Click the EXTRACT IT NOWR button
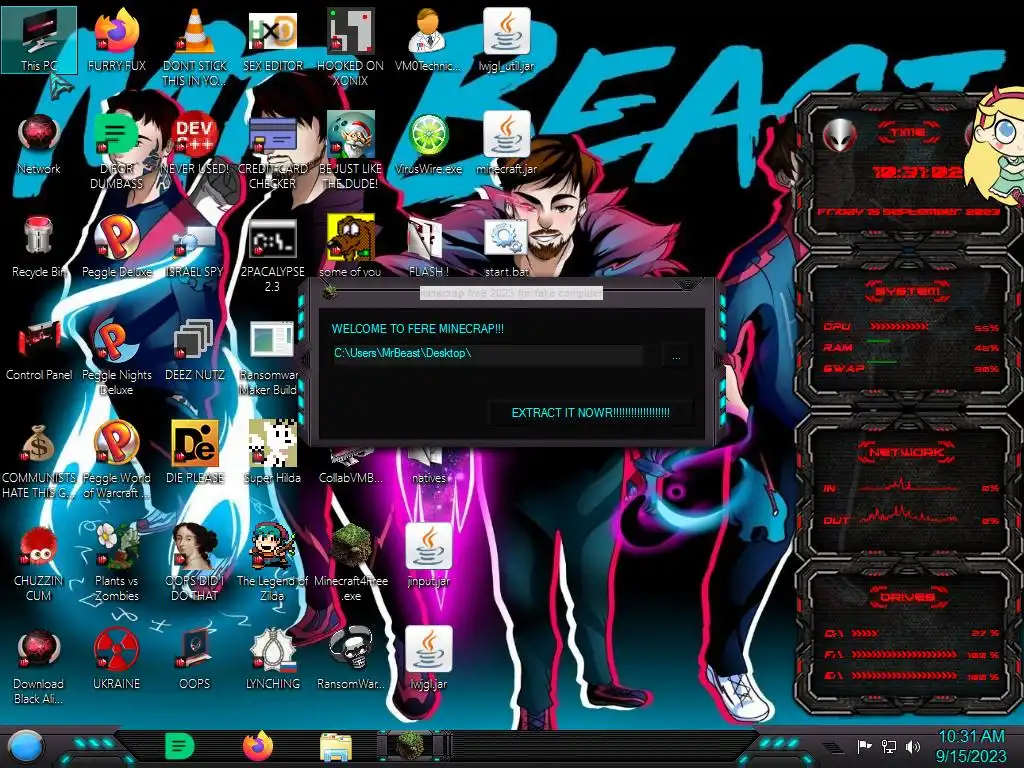 pos(590,413)
